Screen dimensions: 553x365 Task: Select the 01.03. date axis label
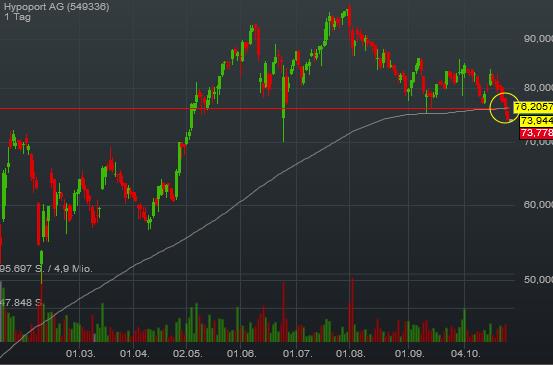[80, 354]
